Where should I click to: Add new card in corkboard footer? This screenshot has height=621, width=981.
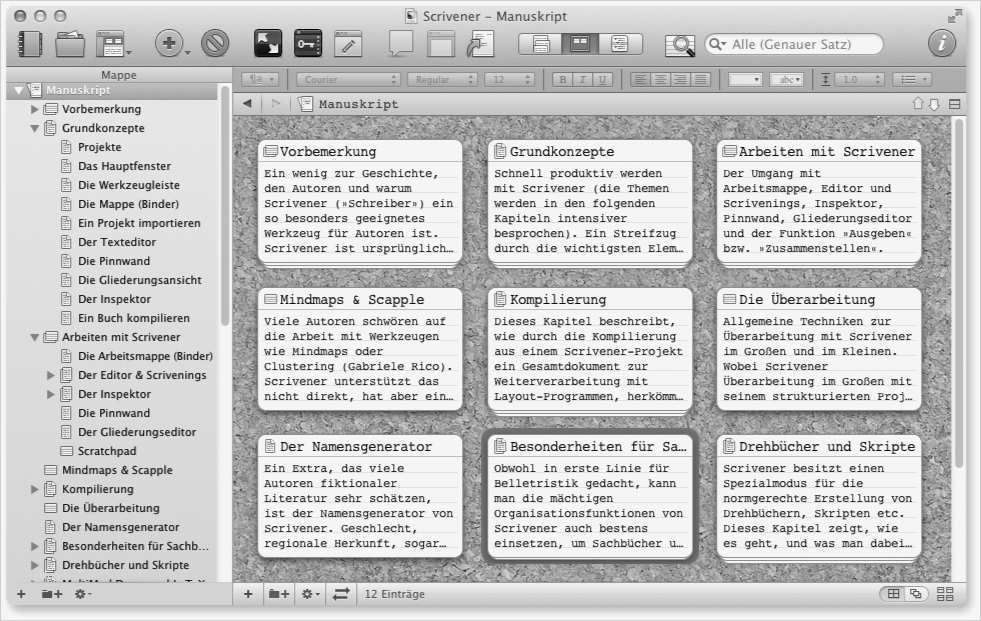(248, 594)
